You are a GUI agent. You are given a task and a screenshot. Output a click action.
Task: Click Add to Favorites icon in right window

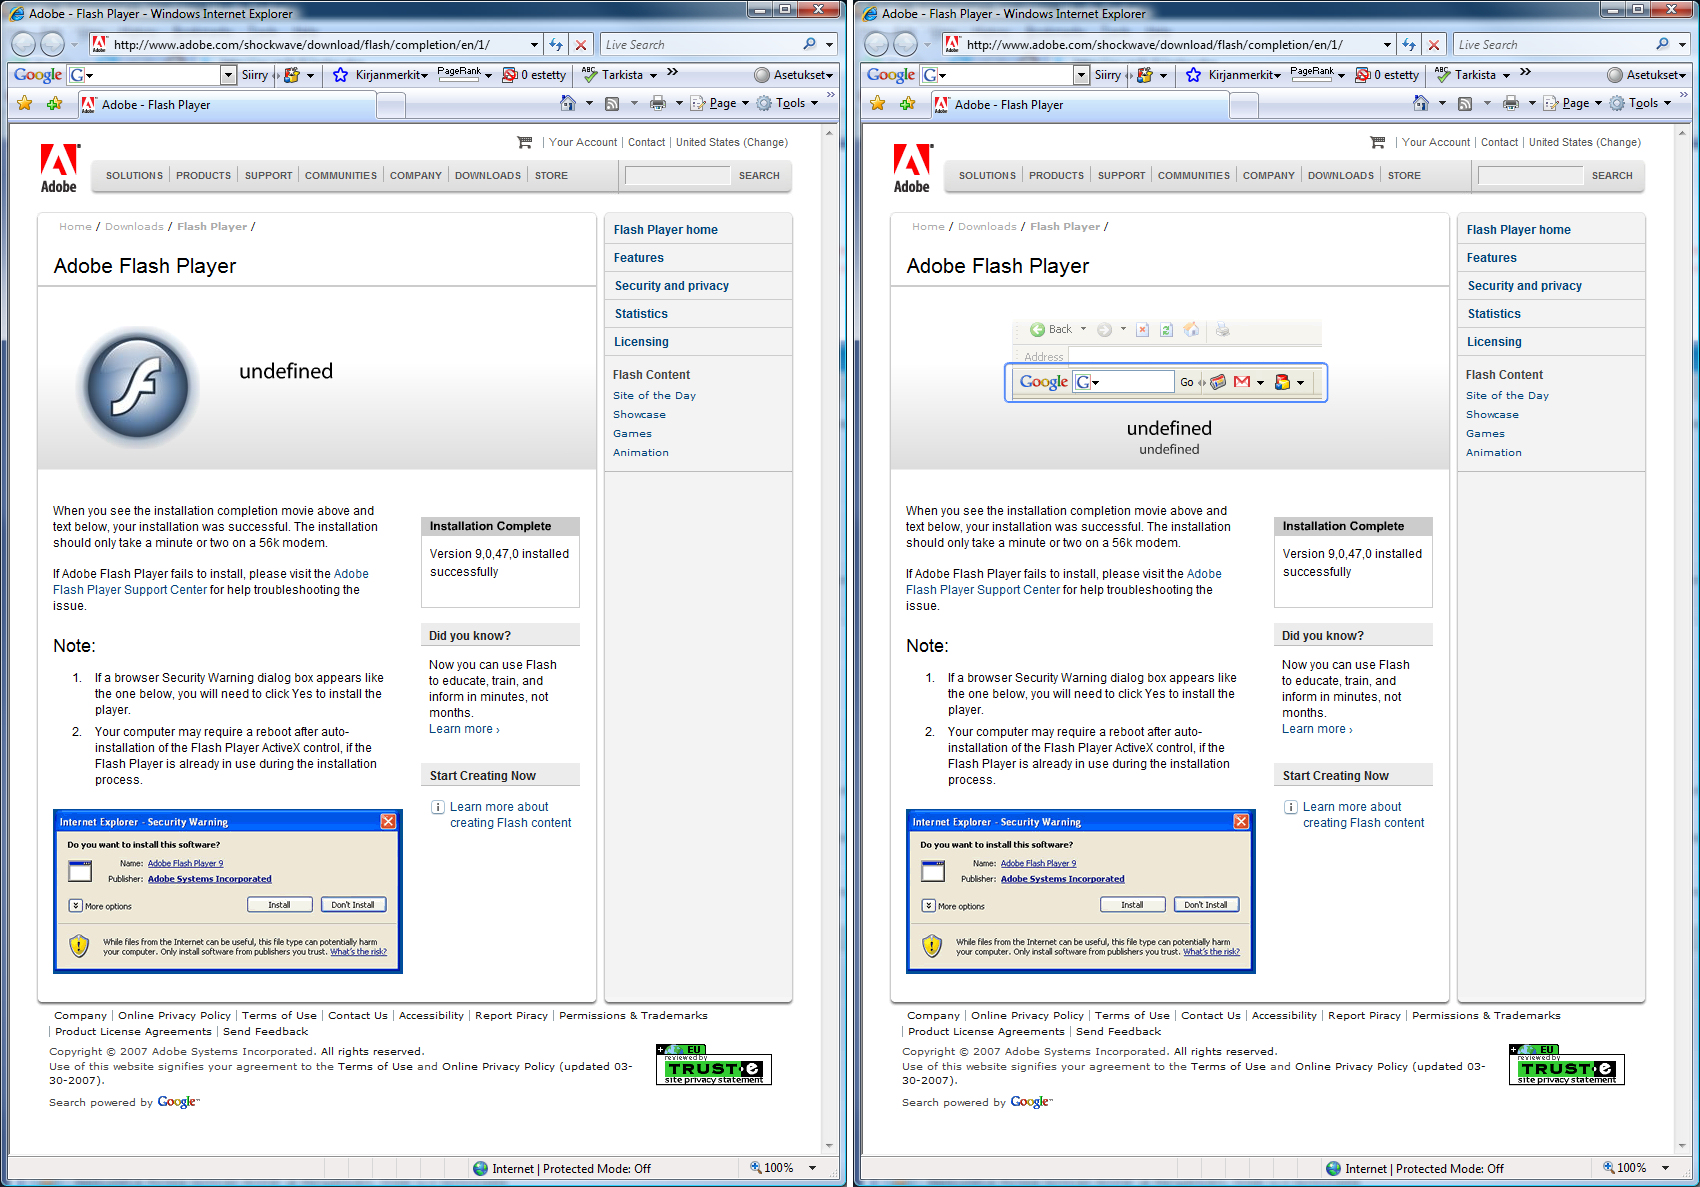pyautogui.click(x=907, y=103)
